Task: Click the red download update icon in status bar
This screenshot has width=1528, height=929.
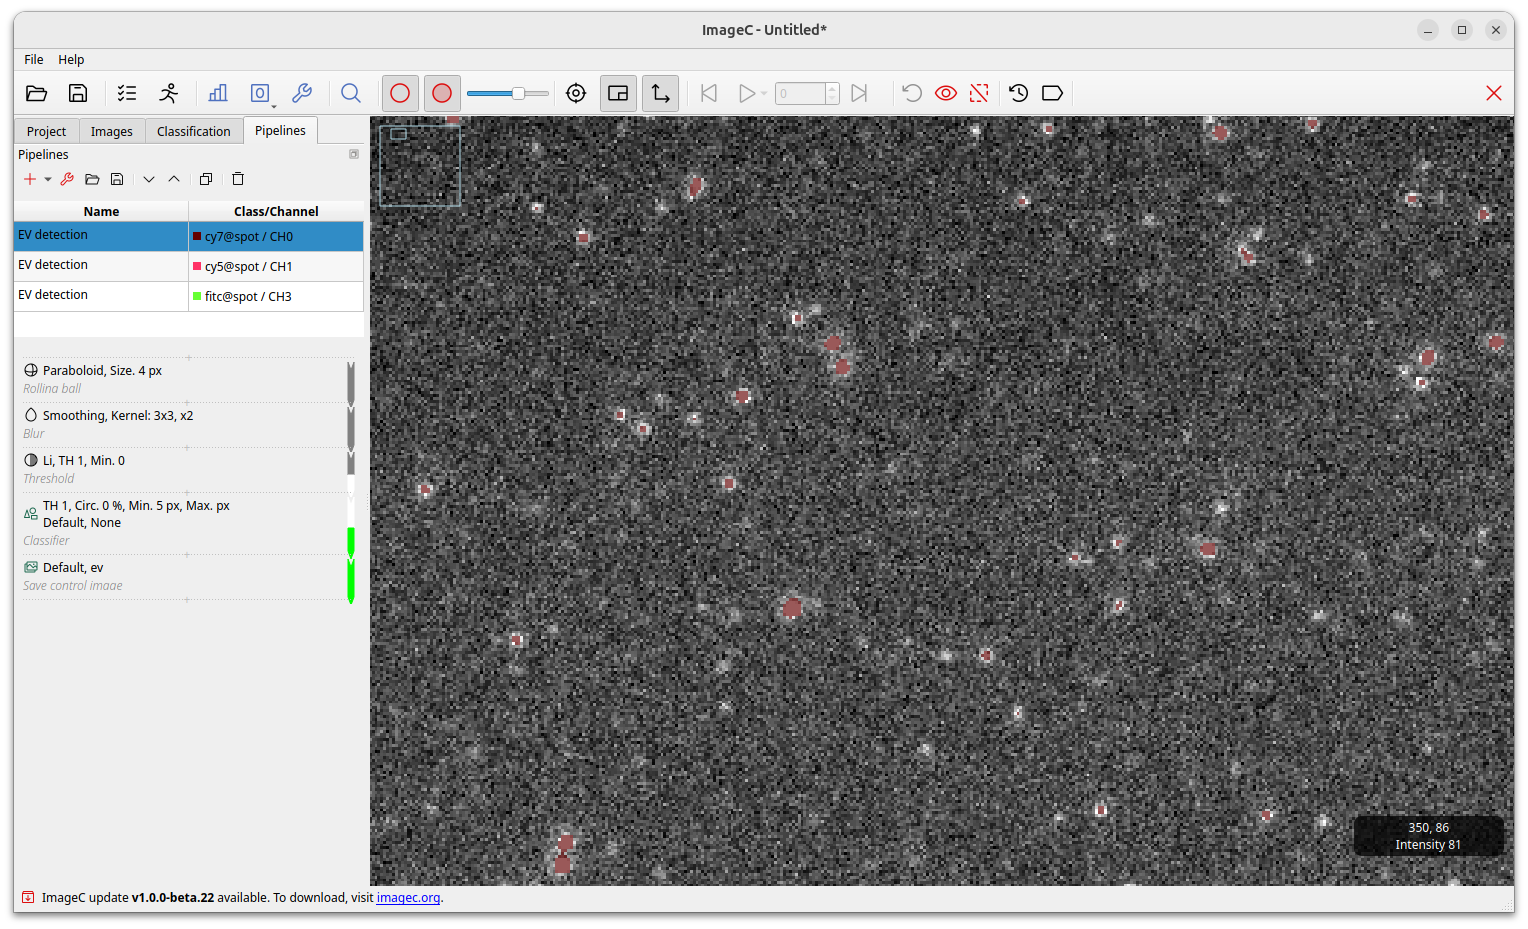Action: [28, 898]
